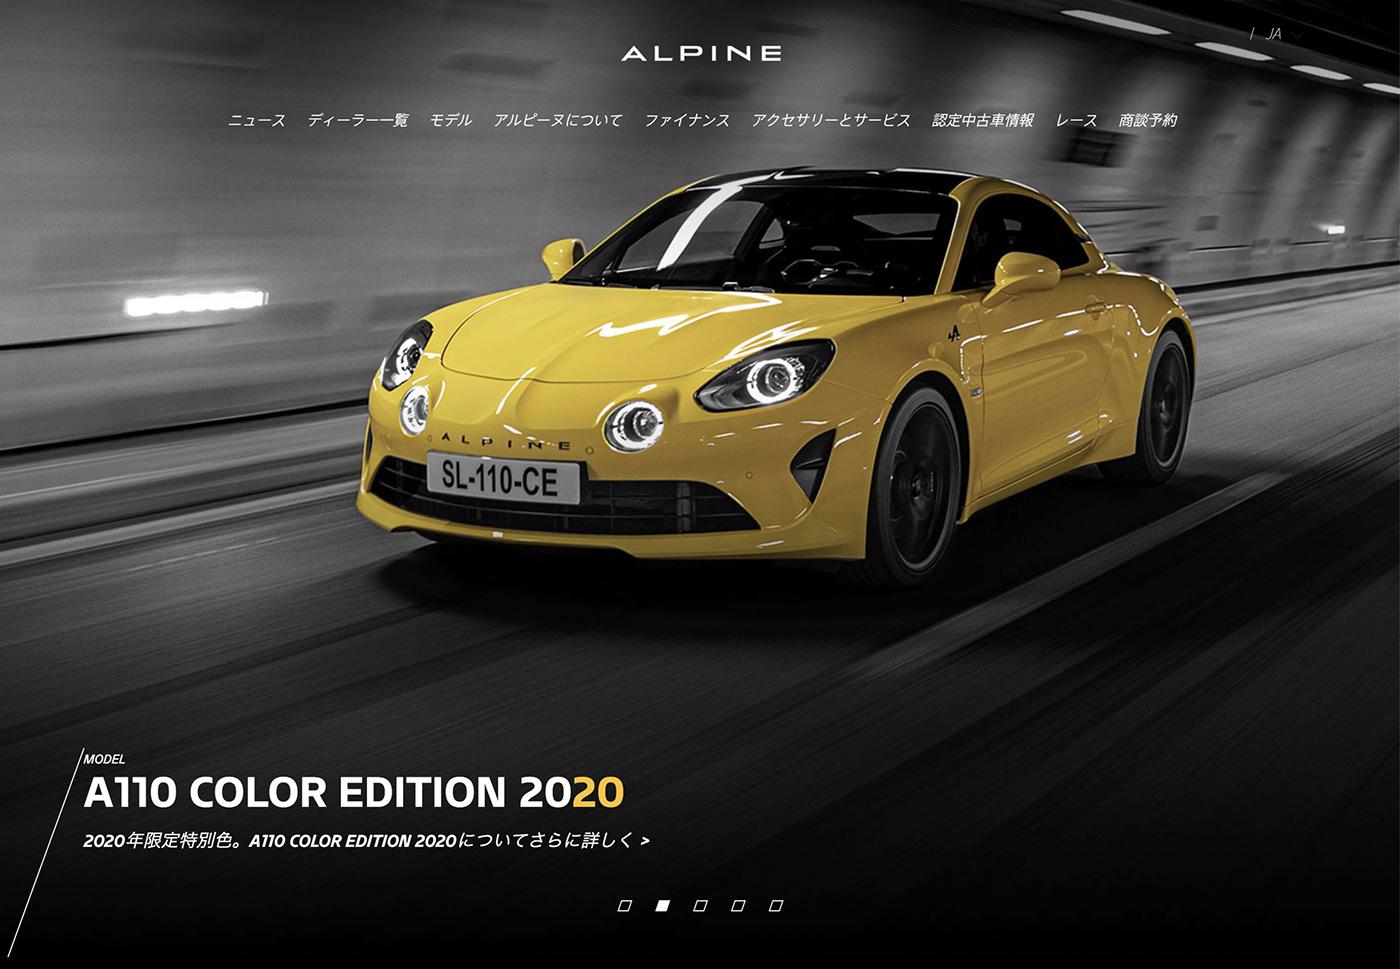
Task: Follow the についてさらに詳しく learn more link
Action: [366, 841]
